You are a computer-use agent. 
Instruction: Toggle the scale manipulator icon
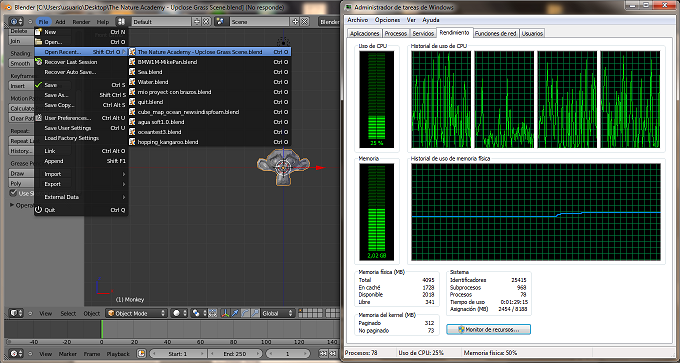[255, 313]
